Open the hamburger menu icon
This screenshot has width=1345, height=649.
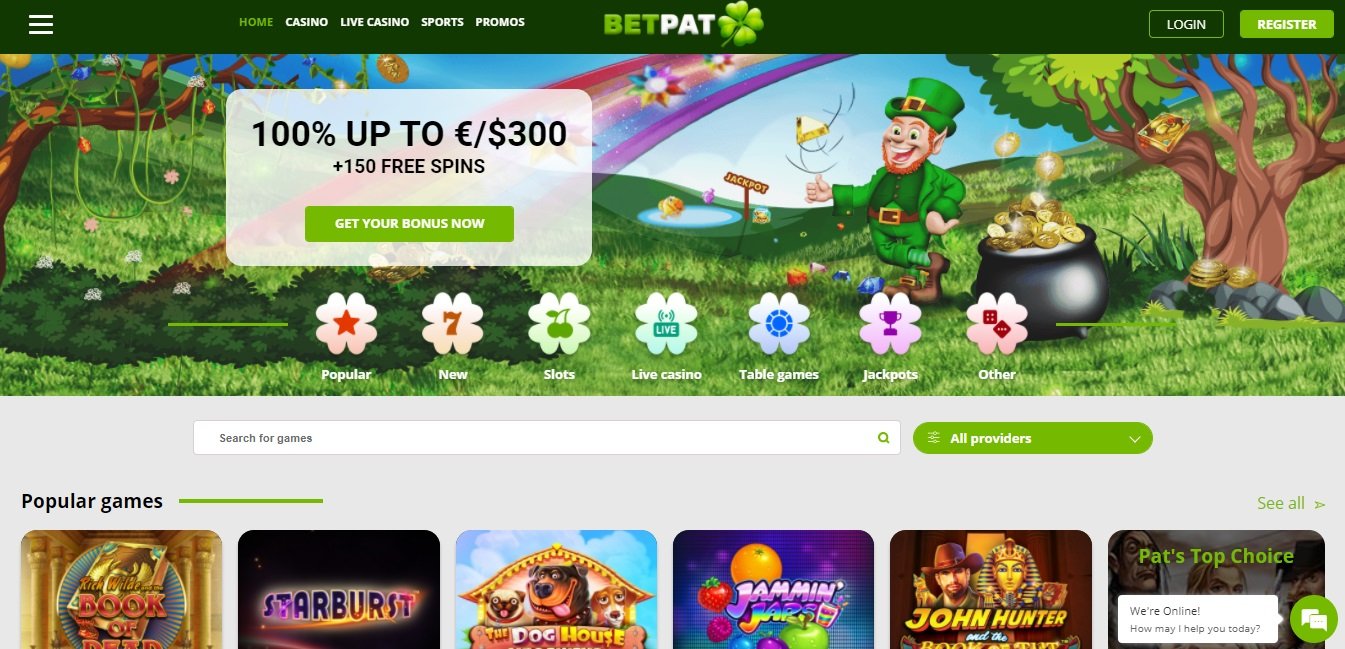pos(41,24)
